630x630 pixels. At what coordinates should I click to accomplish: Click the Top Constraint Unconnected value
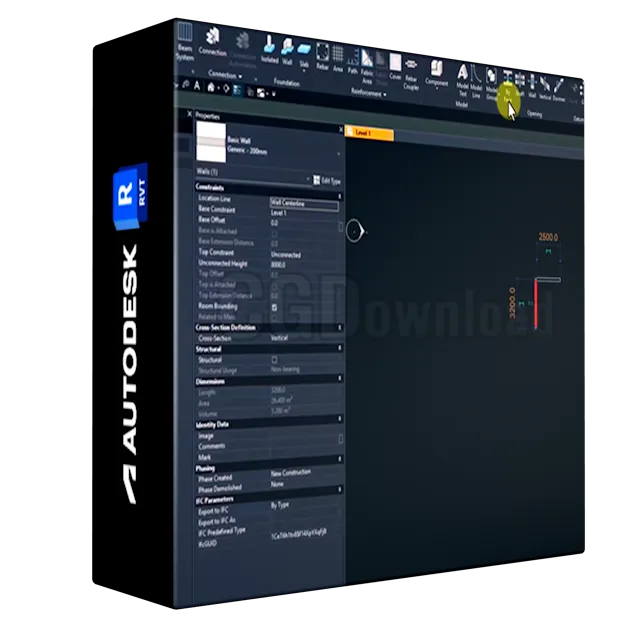[x=286, y=255]
